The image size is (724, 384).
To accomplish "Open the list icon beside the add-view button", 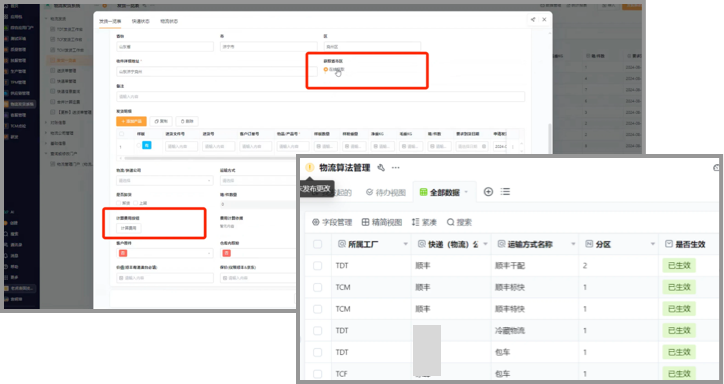I will tap(505, 192).
